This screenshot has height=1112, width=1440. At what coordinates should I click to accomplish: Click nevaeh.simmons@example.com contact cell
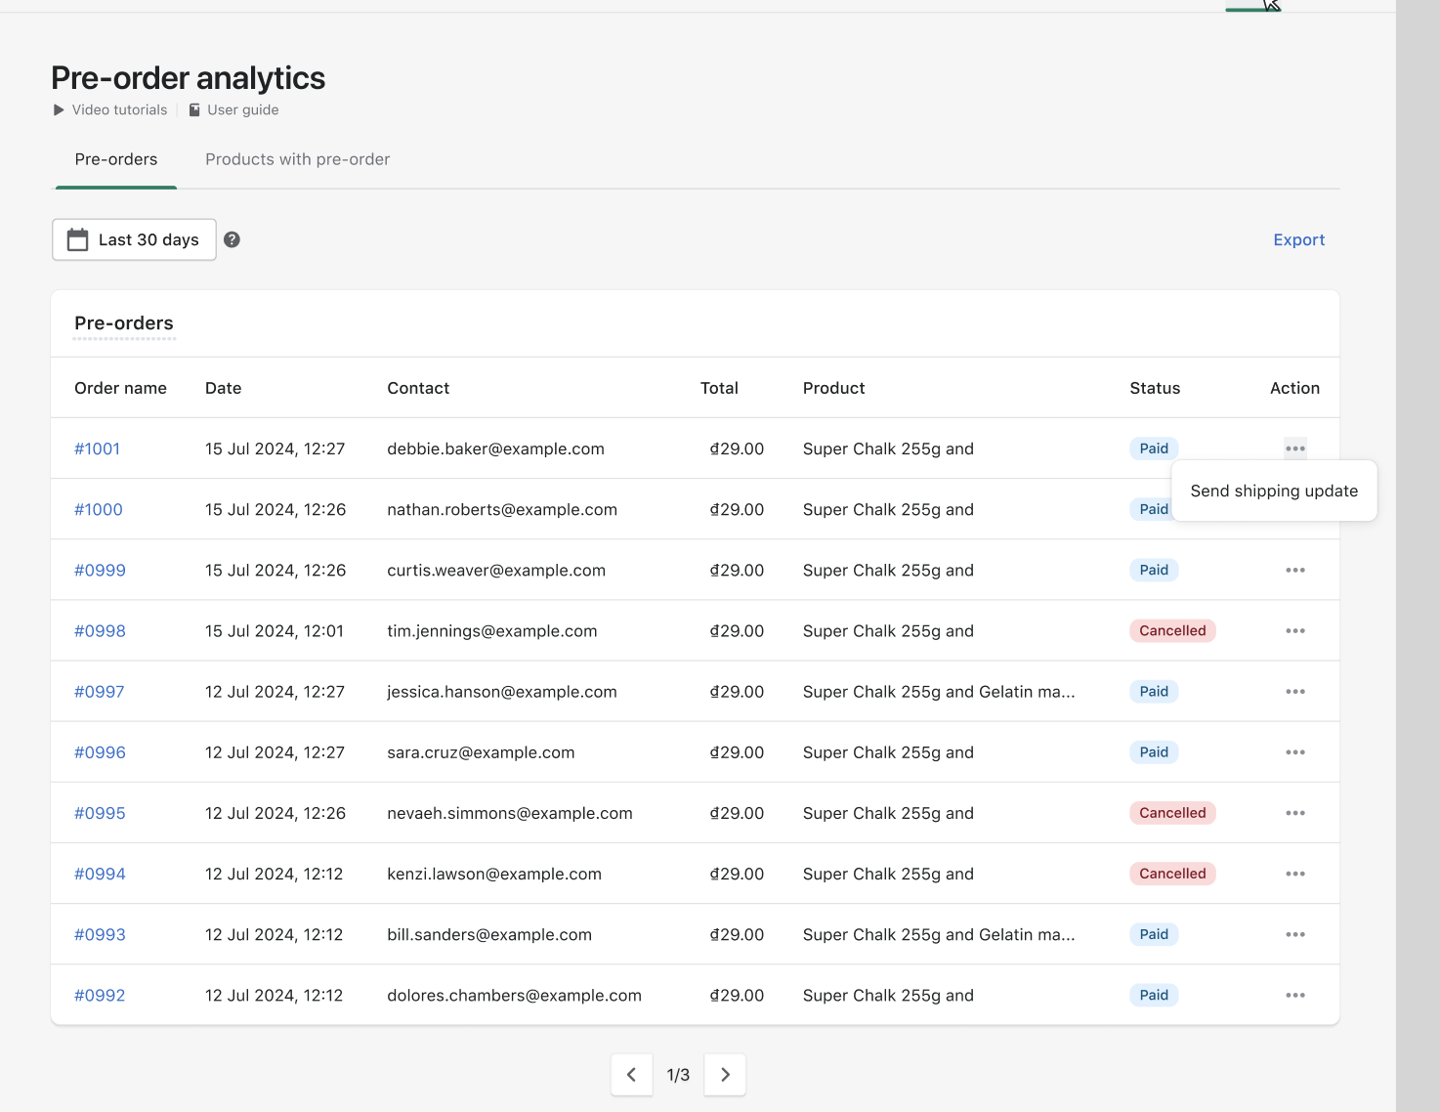[510, 813]
